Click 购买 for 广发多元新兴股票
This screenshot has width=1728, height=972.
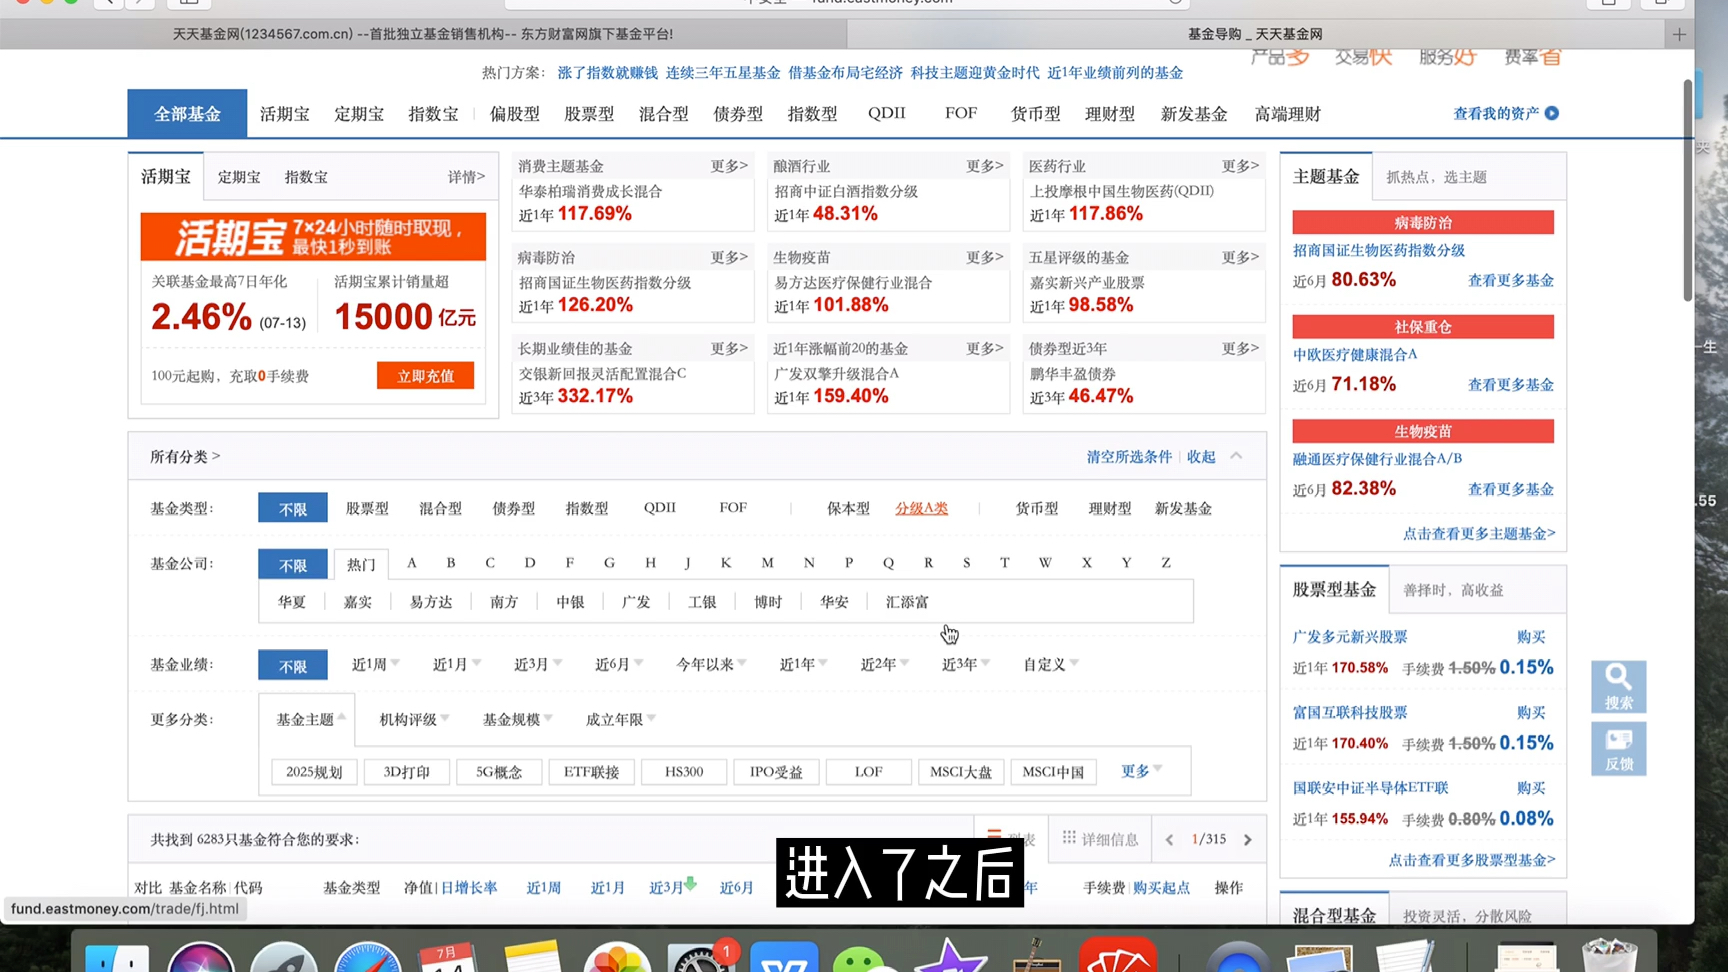pos(1531,637)
